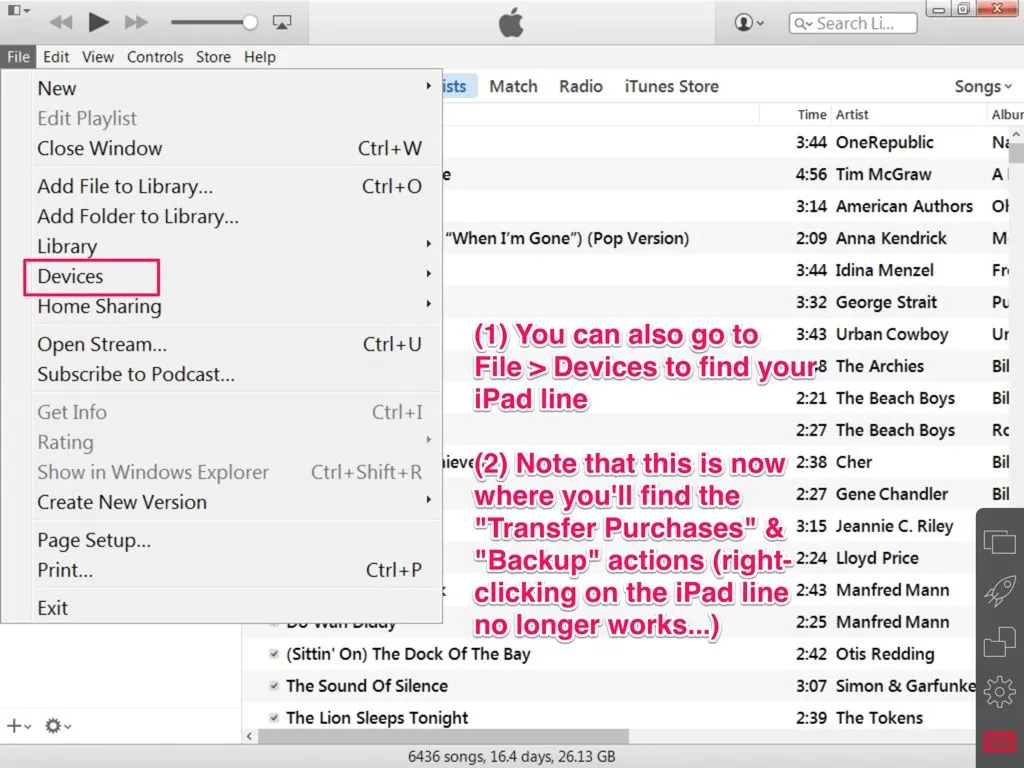Uncheck (Sittin' On) The Dock Of The Bay
Screen dimensions: 1024x768
(274, 654)
